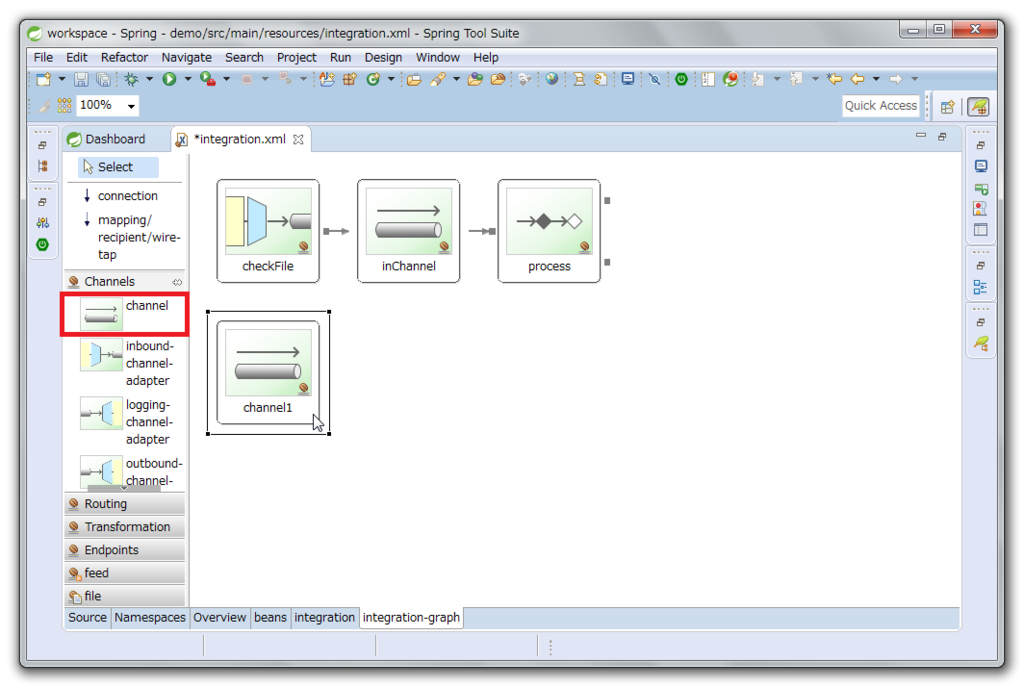The image size is (1024, 687).
Task: Open the Project menu
Action: tap(296, 57)
